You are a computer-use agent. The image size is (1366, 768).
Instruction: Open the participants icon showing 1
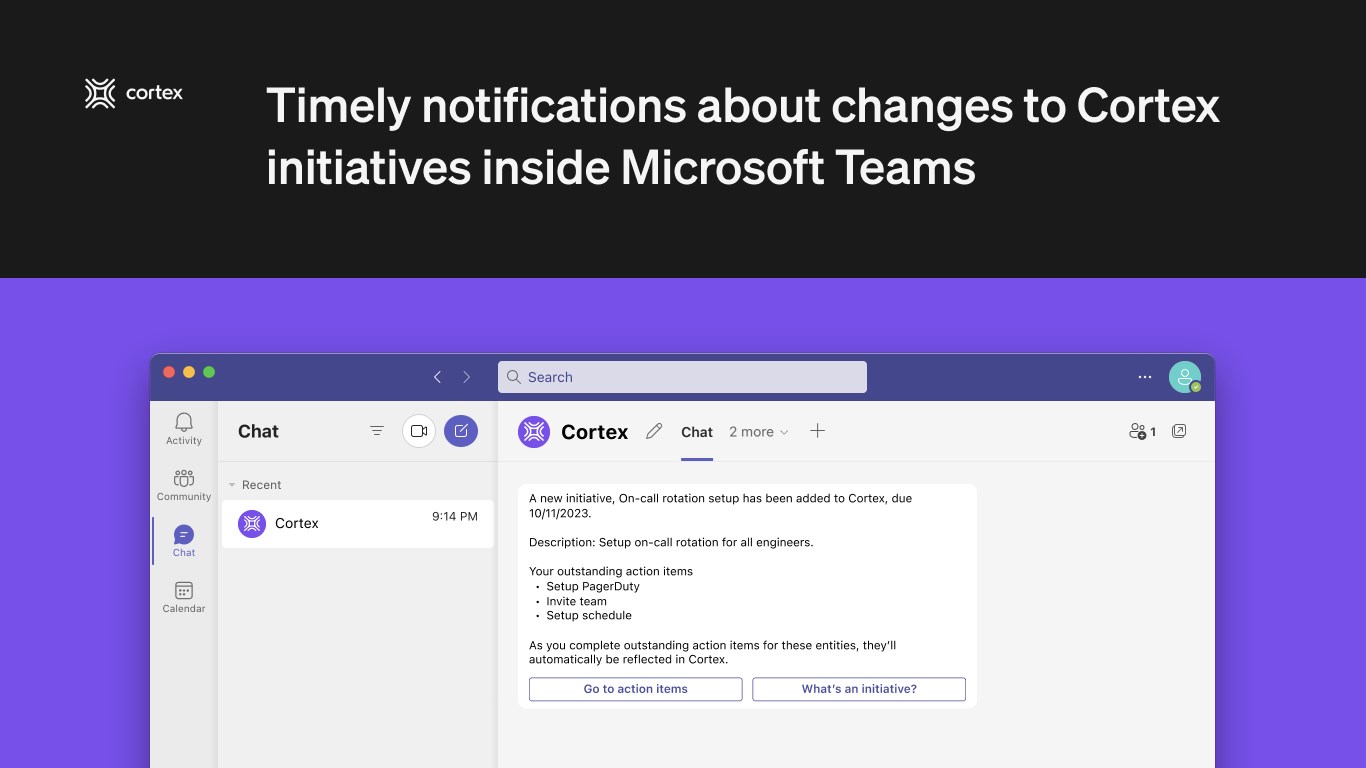click(1142, 431)
